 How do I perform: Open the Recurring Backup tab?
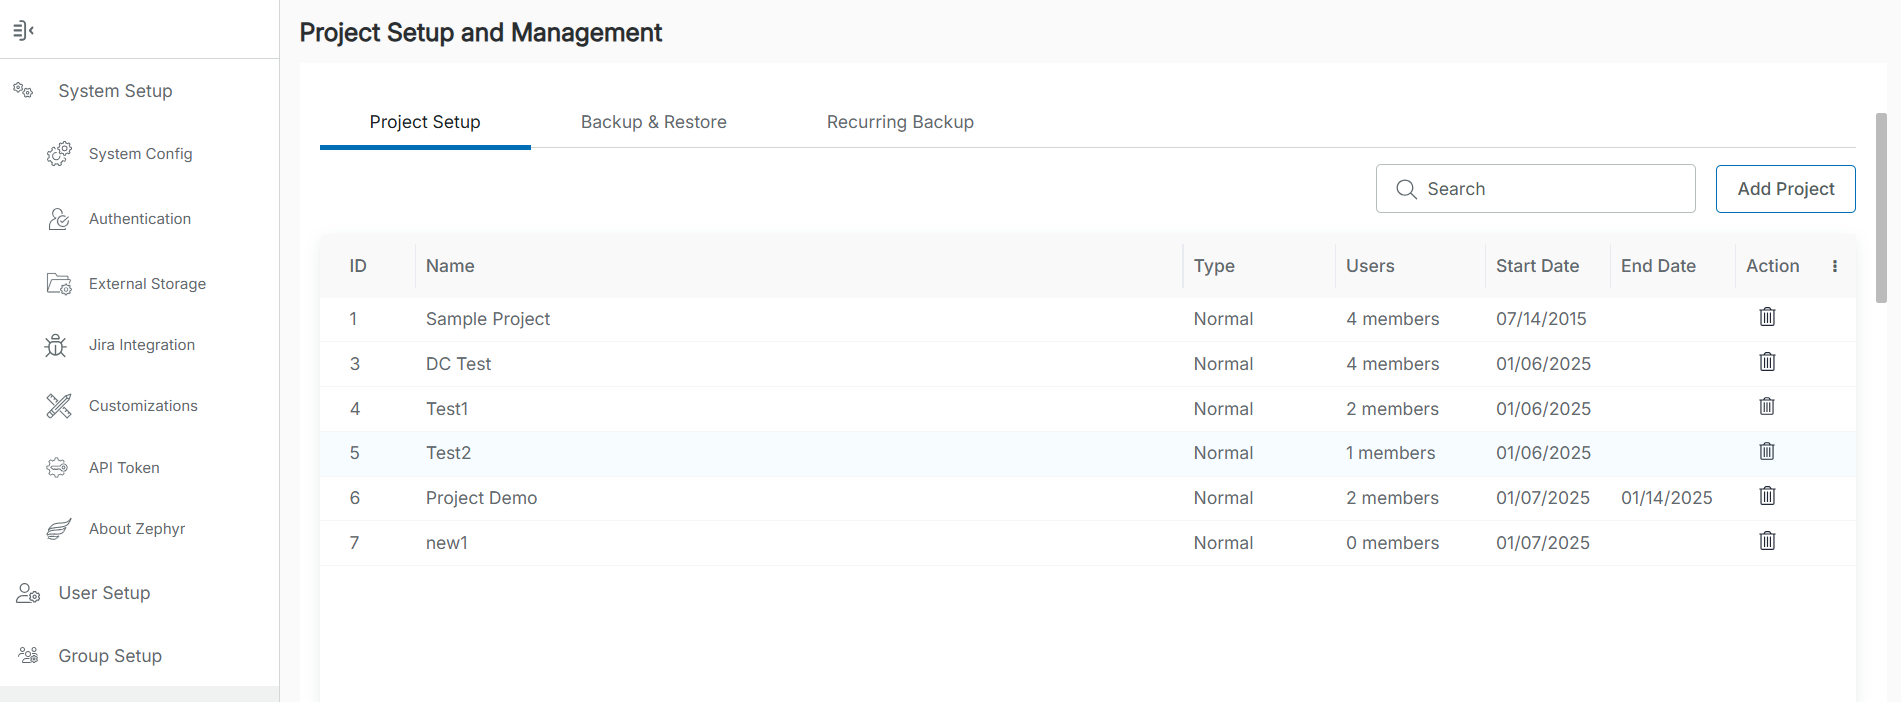[x=900, y=122]
